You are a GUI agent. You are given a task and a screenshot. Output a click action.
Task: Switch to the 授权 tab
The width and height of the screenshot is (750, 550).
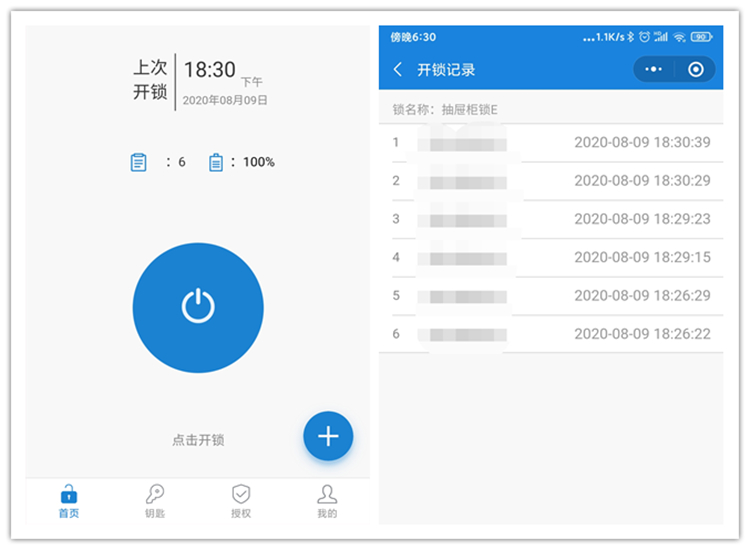241,501
